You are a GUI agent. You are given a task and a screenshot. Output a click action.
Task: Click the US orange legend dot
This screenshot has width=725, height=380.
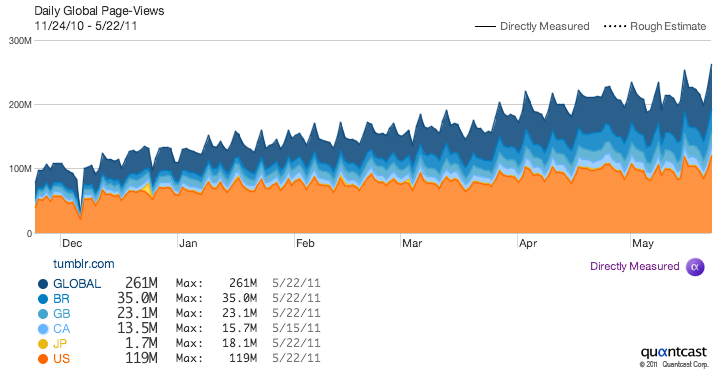43,359
